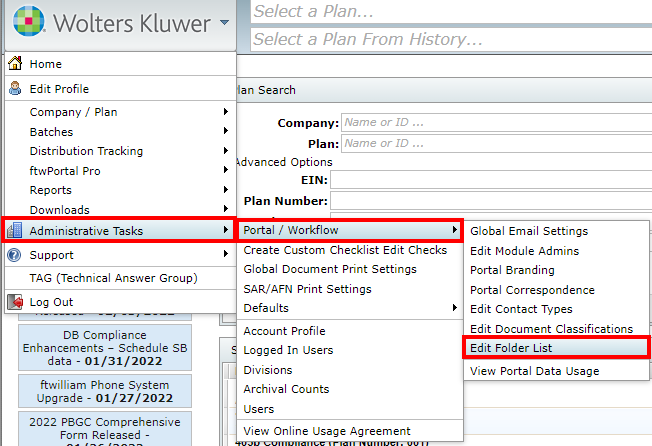Click the Support help icon

[15, 255]
